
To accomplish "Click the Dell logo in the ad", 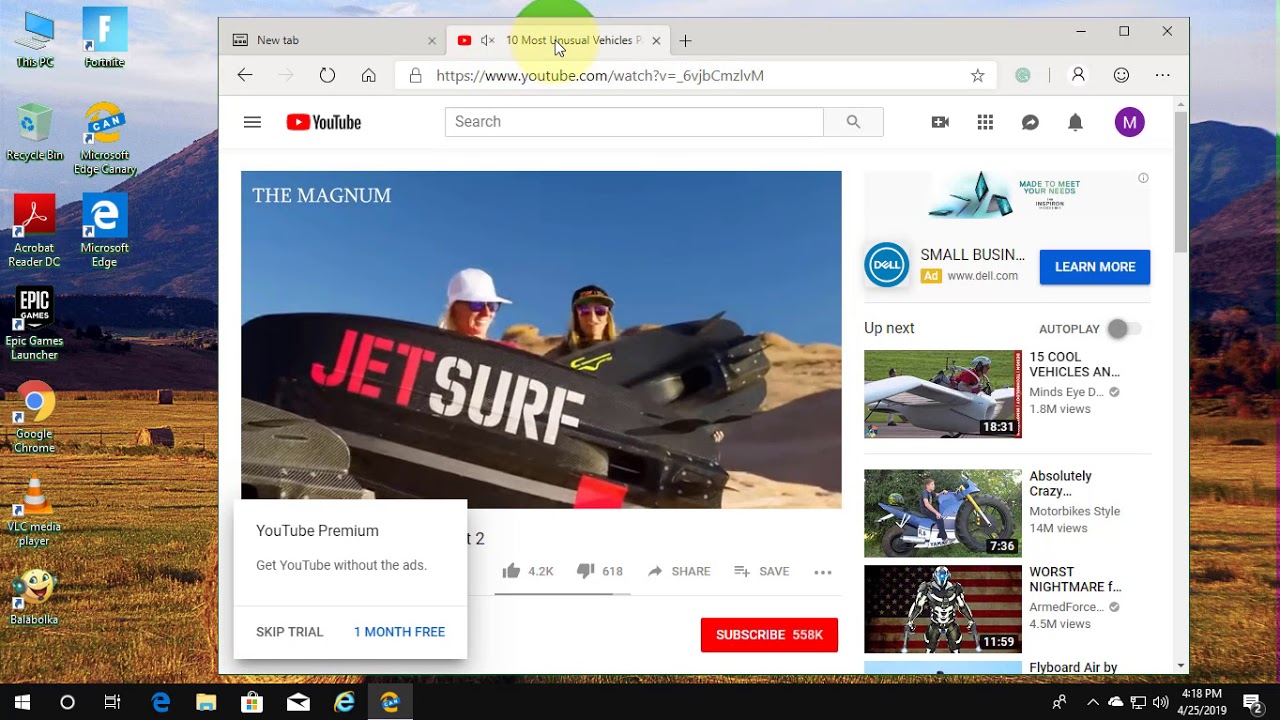I will coord(886,265).
